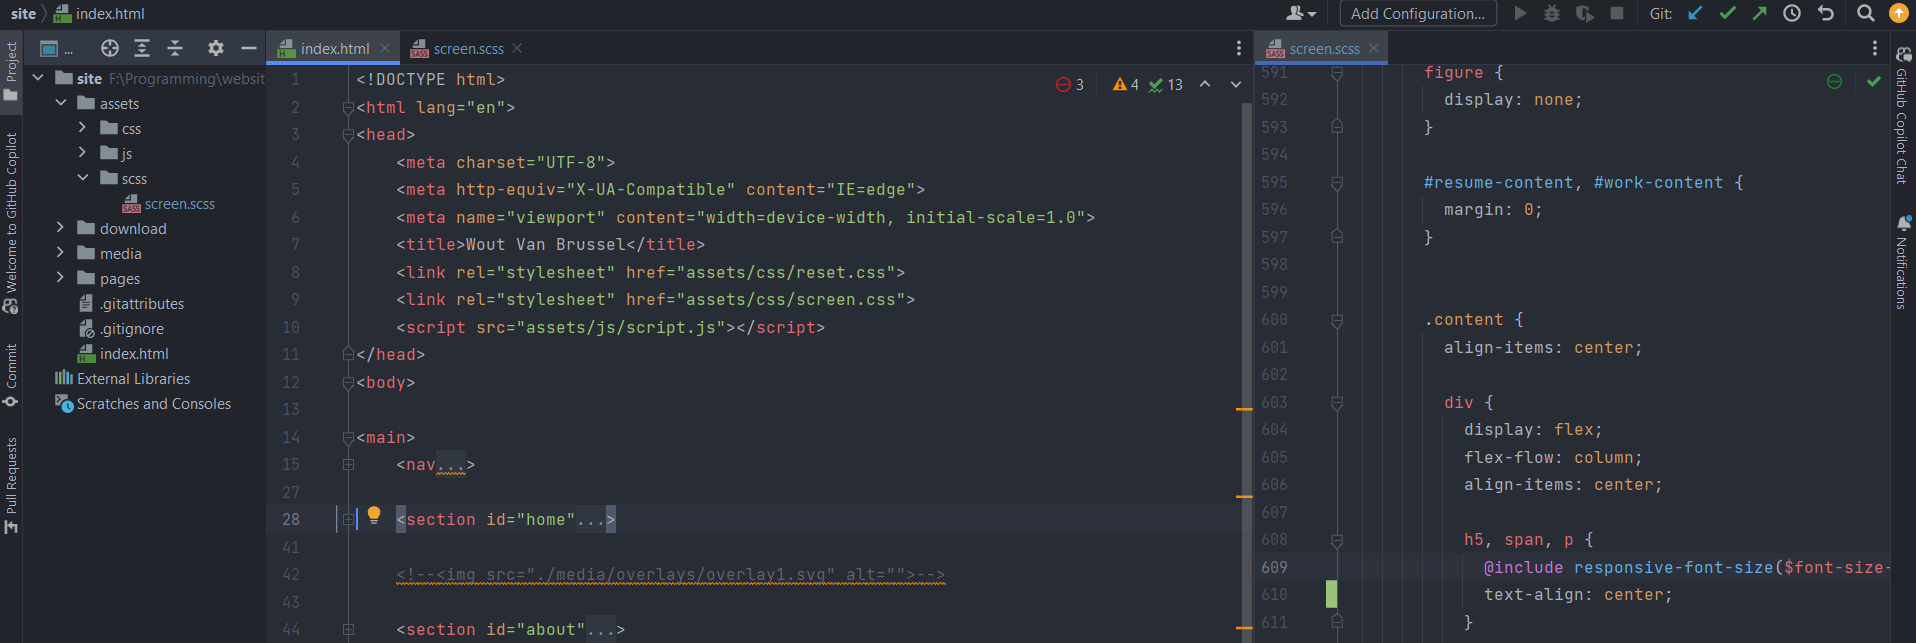The height and width of the screenshot is (643, 1916).
Task: Open index.html file in project tree
Action: [x=134, y=354]
